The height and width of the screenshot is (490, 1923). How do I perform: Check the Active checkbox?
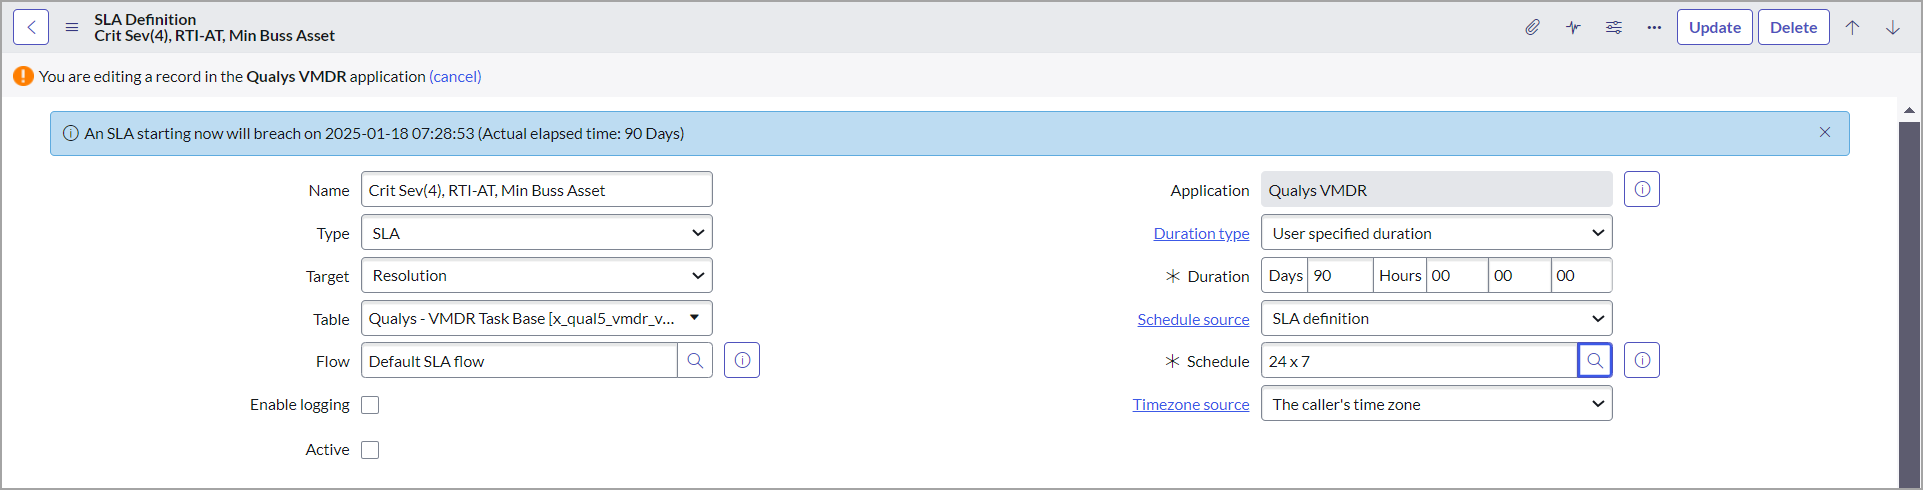[x=370, y=450]
